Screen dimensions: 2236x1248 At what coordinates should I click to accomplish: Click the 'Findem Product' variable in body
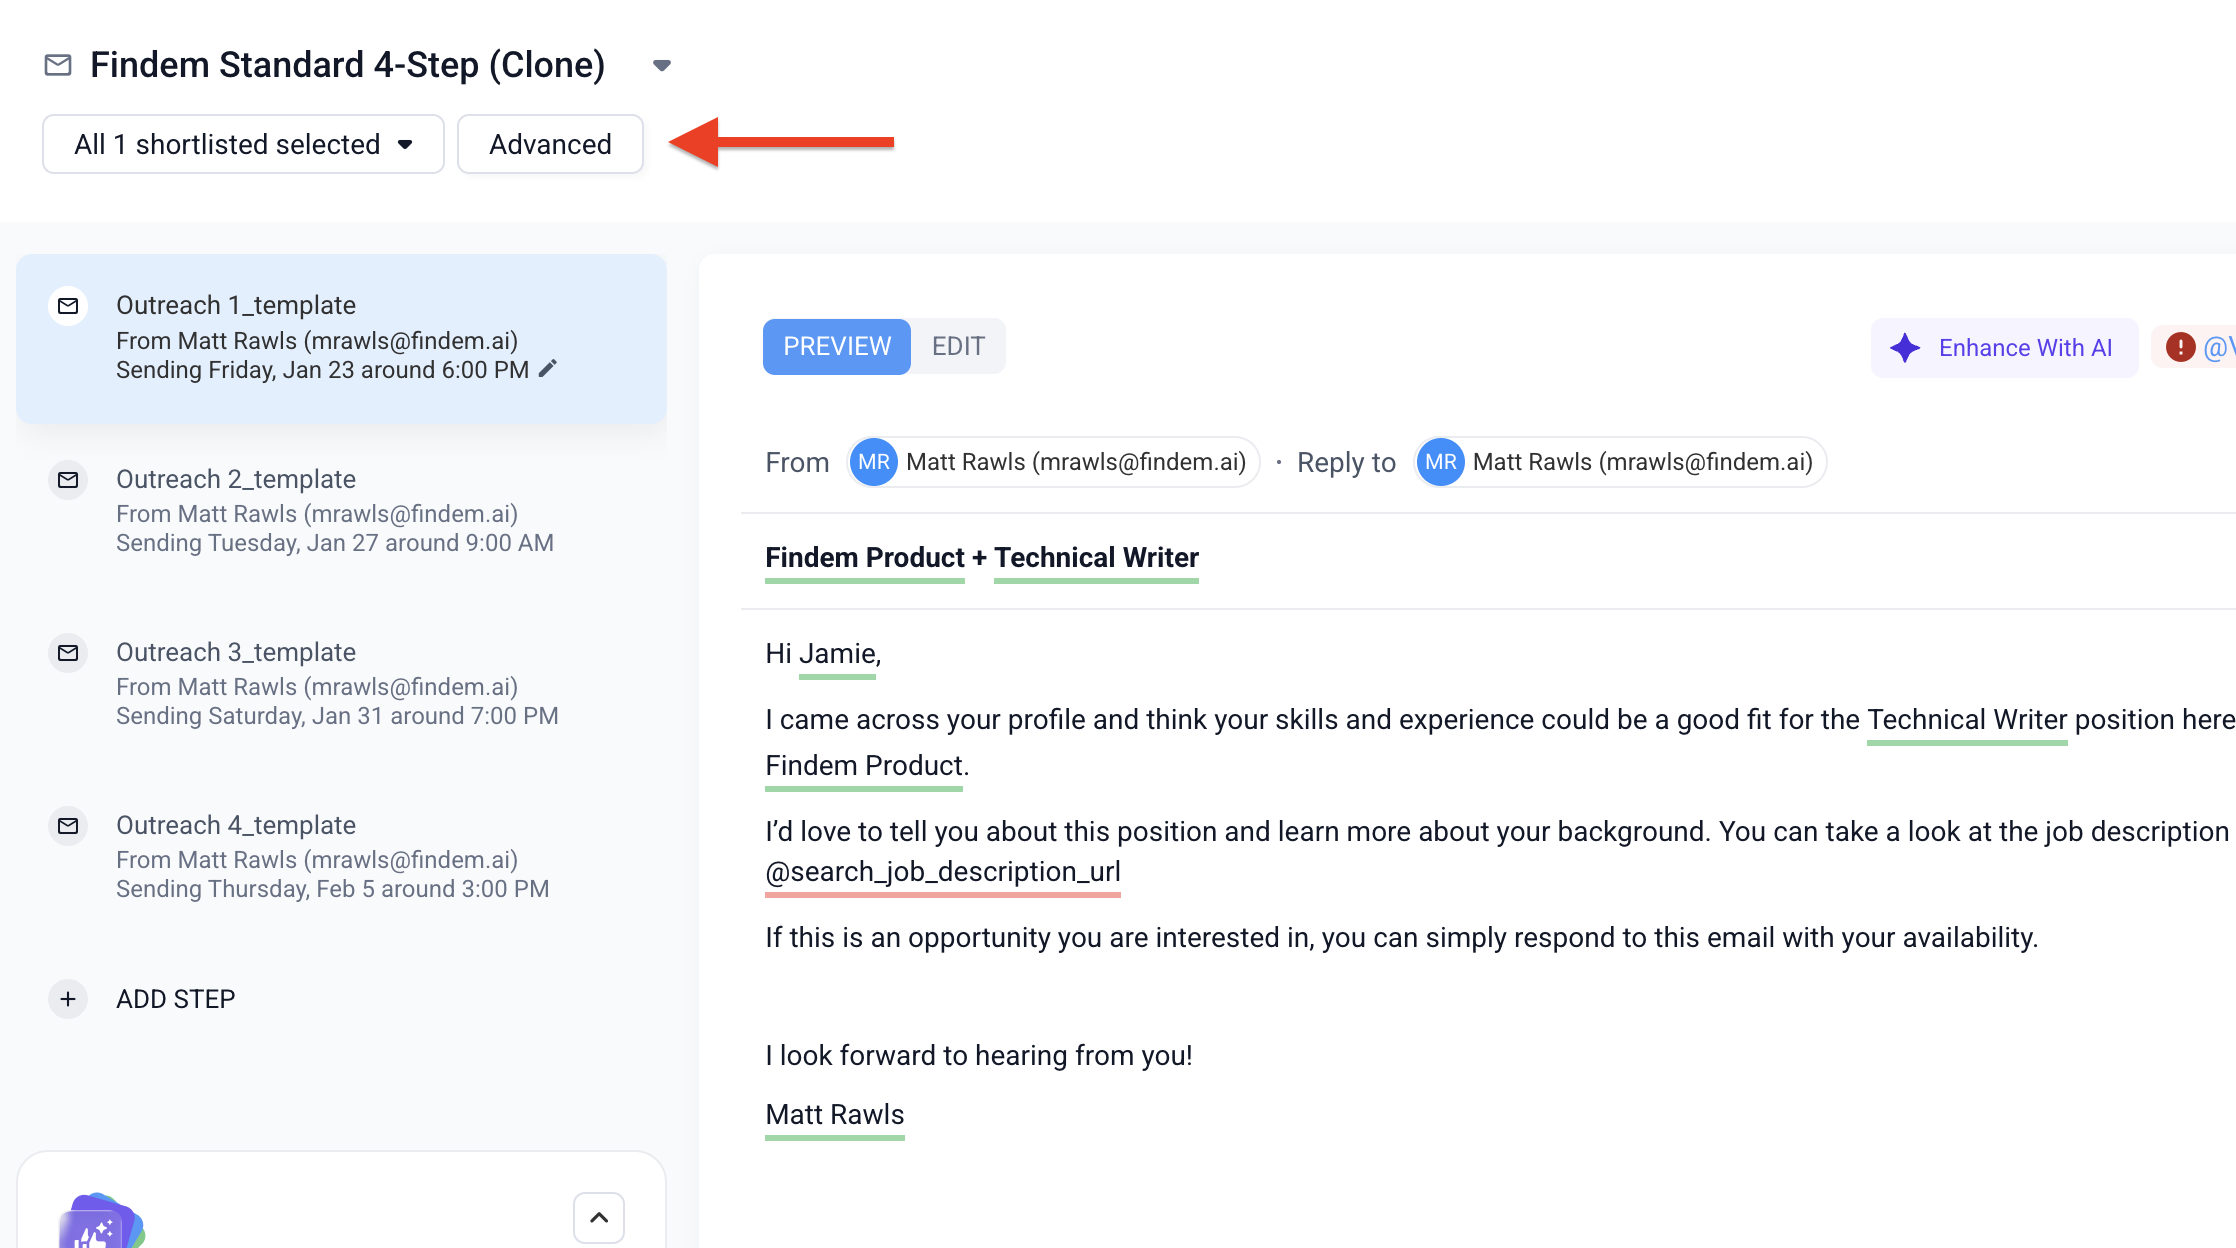tap(864, 766)
